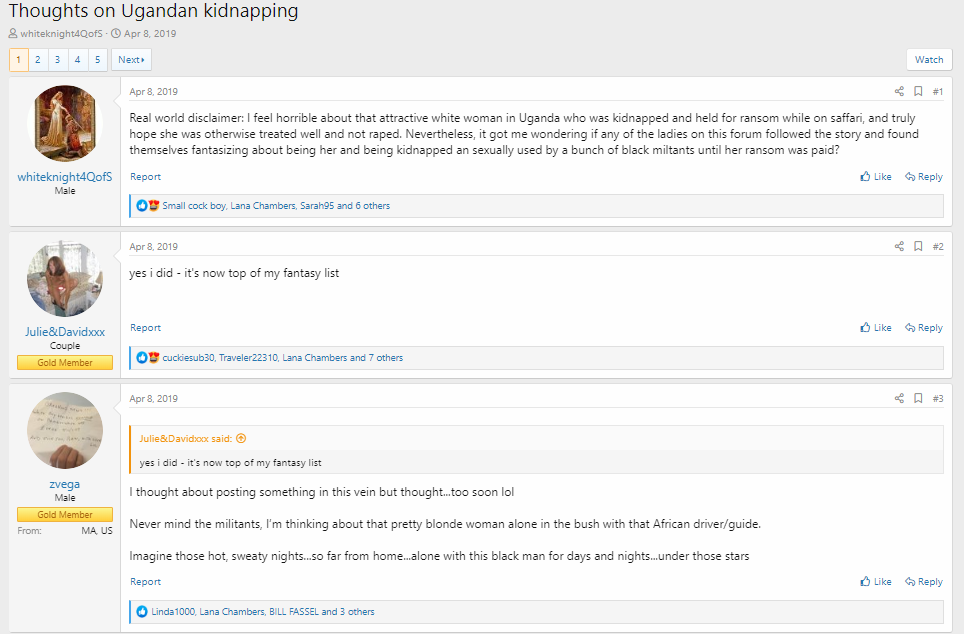Like Julie&Davidxxx's post

(x=875, y=328)
